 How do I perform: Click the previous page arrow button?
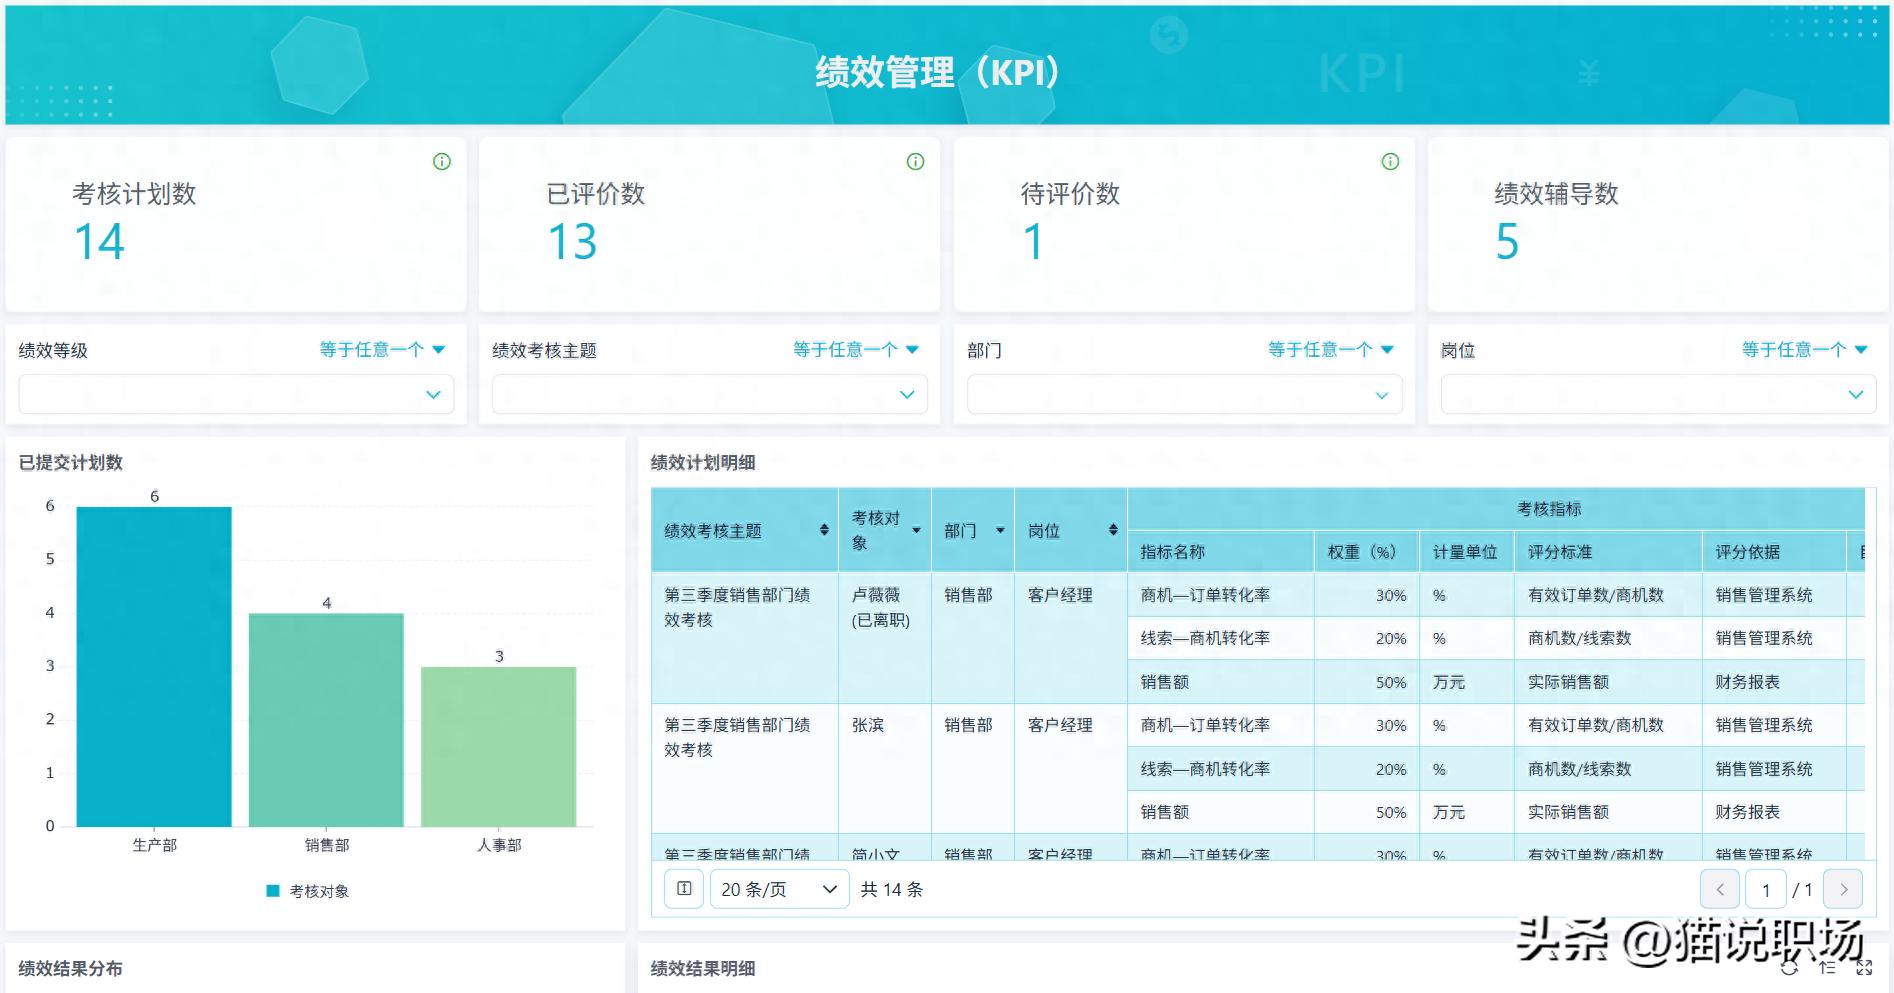click(1720, 888)
